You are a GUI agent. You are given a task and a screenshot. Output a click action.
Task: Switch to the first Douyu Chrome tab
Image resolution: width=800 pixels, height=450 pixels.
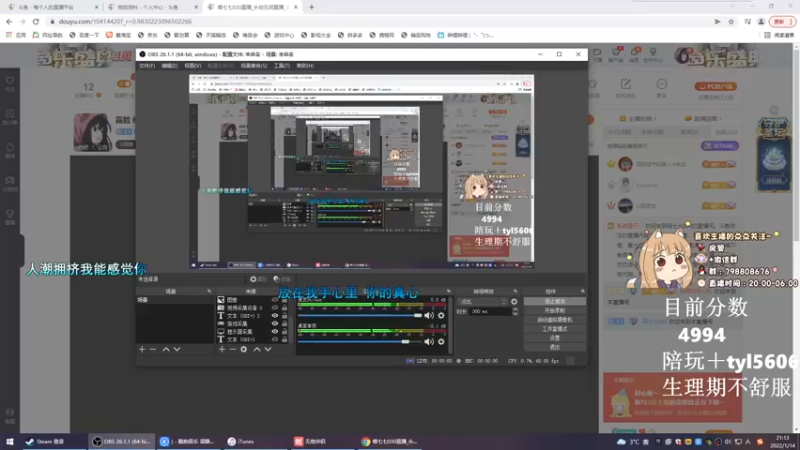click(x=51, y=7)
